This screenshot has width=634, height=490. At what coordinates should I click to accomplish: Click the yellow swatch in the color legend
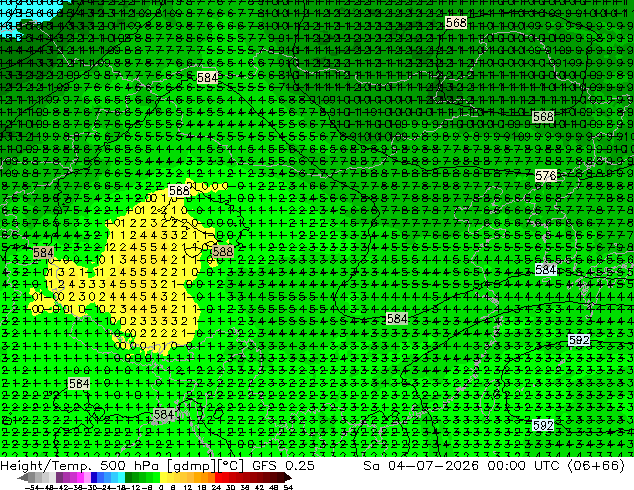(x=163, y=477)
